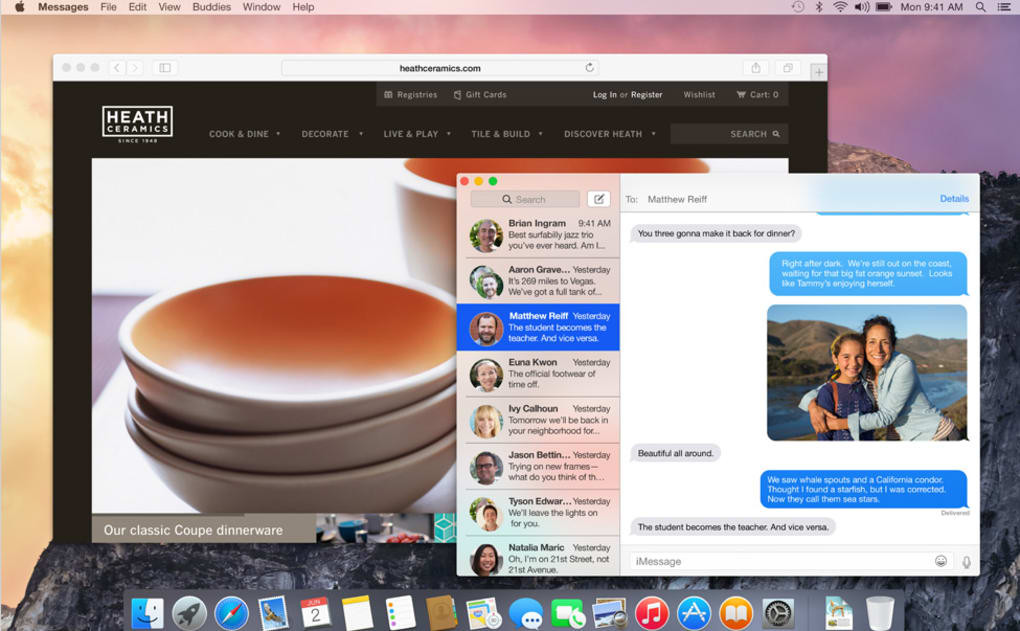Open the Trash in the Dock
The image size is (1020, 631).
pos(880,613)
